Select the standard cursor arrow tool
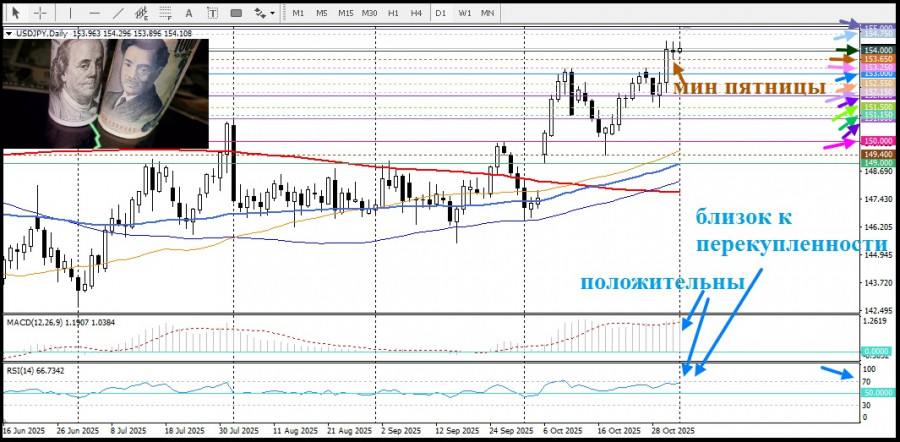 point(15,13)
